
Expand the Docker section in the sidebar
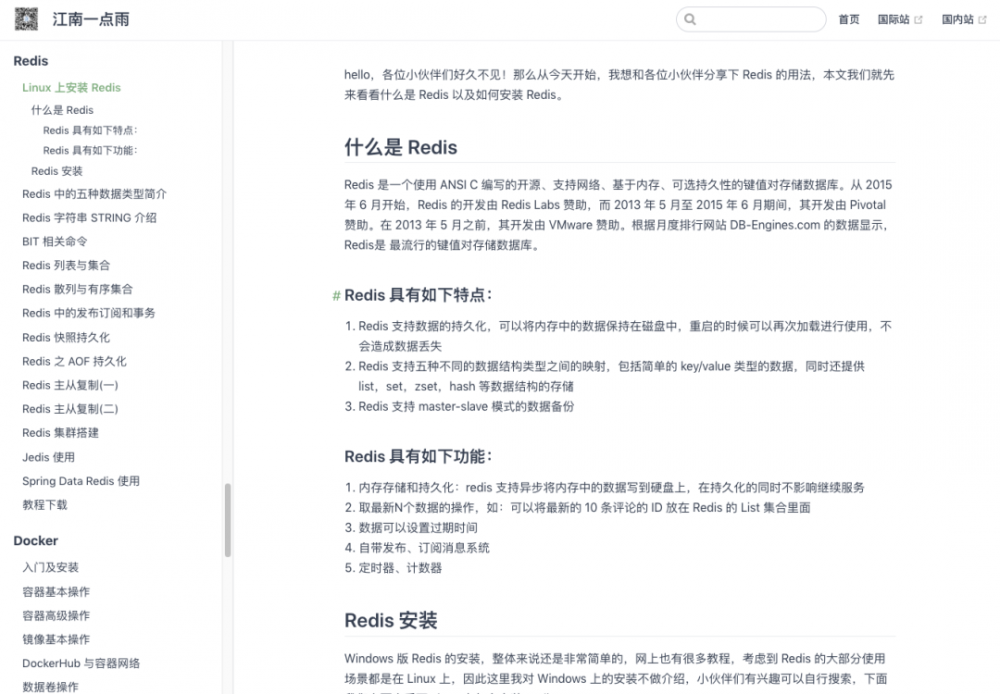(x=35, y=541)
